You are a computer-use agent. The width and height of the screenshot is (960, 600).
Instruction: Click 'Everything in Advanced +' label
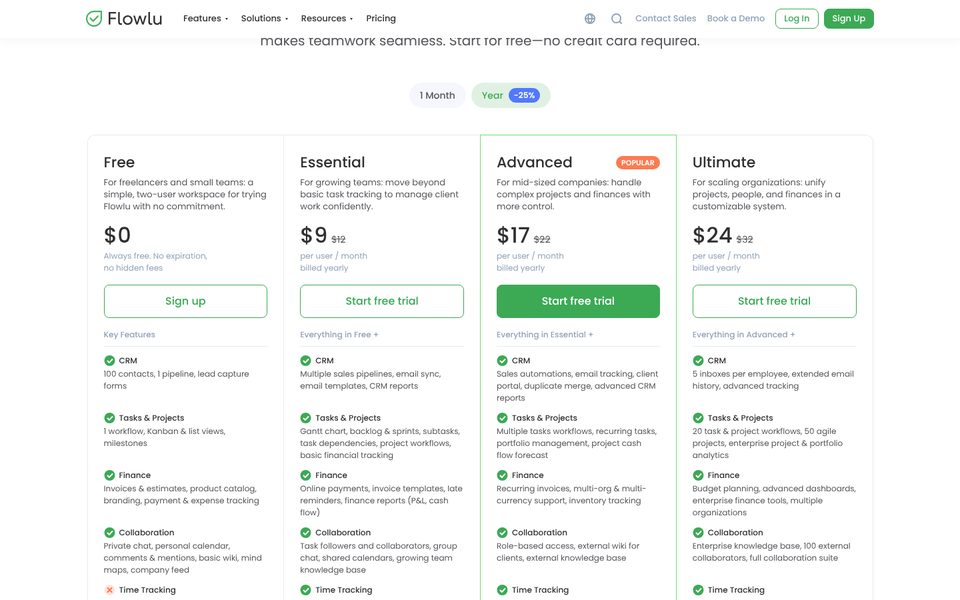coord(744,335)
